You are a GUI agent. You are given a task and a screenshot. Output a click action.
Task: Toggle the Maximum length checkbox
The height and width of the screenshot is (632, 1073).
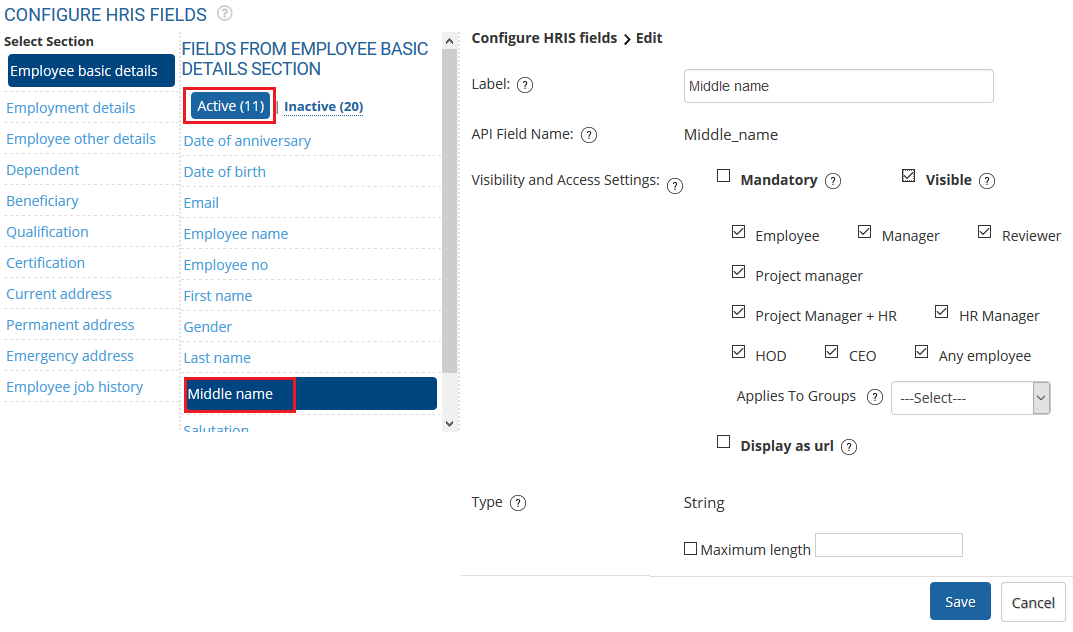click(x=690, y=548)
